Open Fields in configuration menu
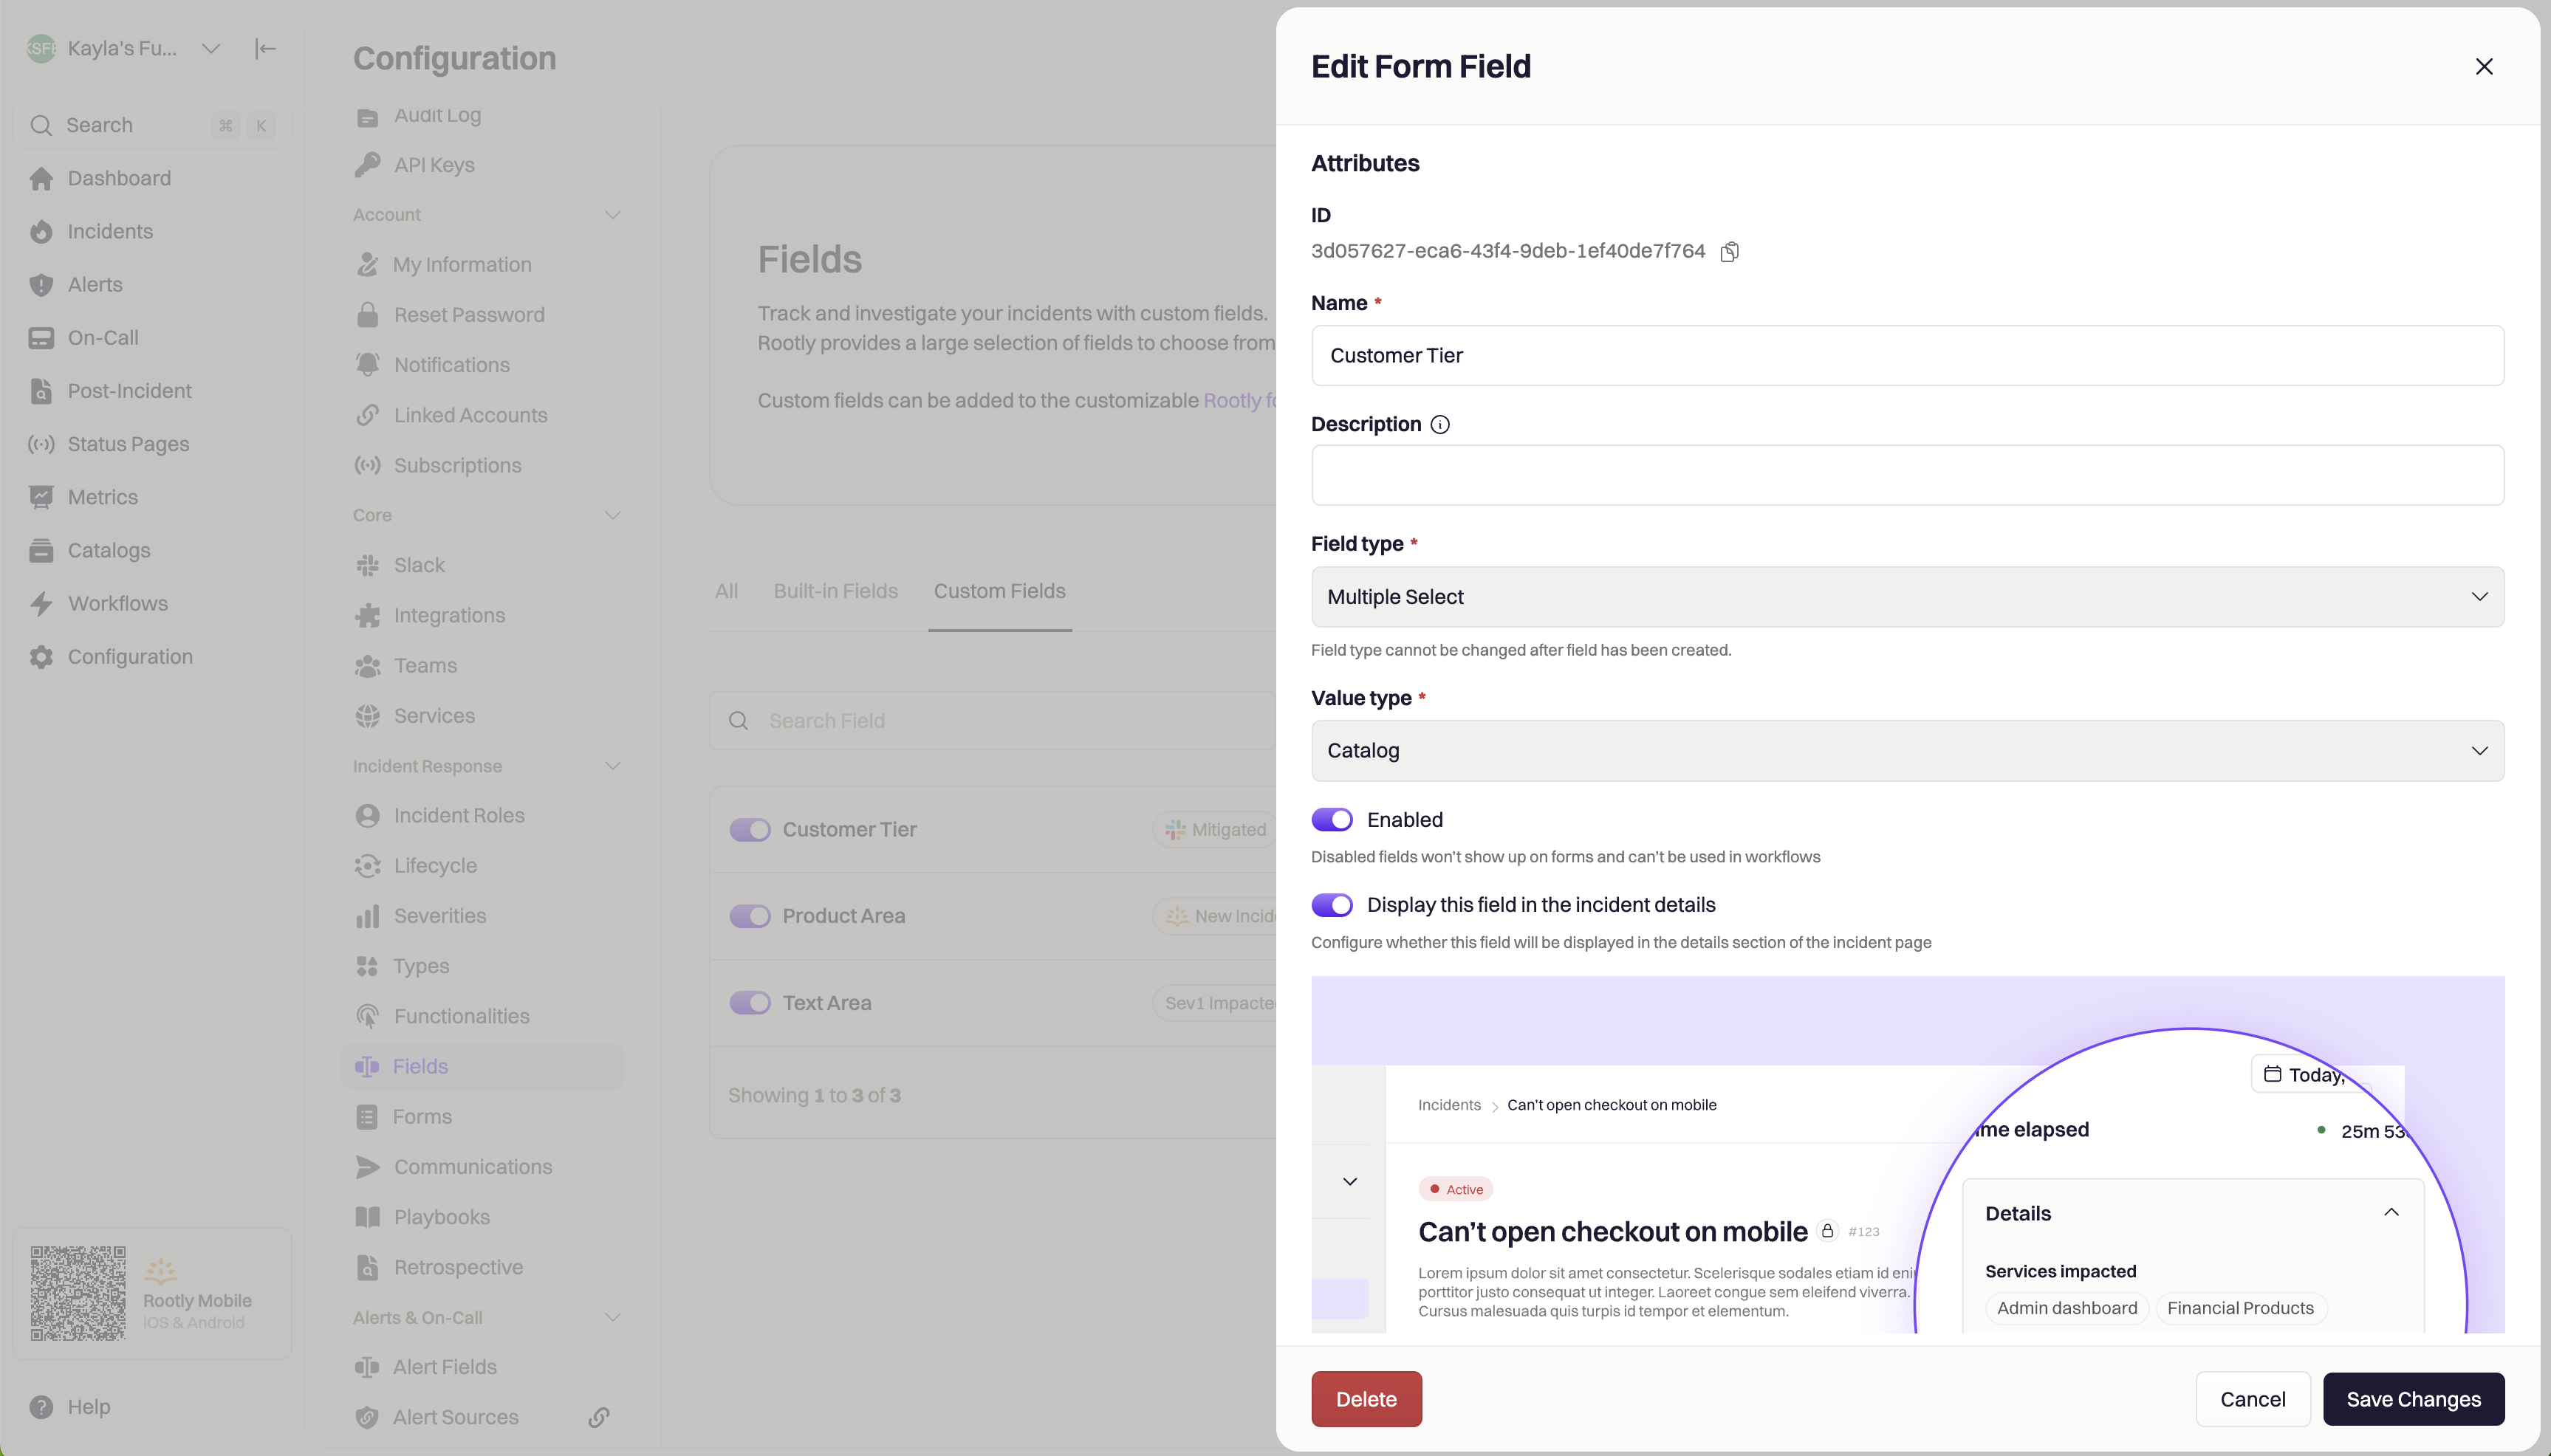2551x1456 pixels. pyautogui.click(x=484, y=1067)
